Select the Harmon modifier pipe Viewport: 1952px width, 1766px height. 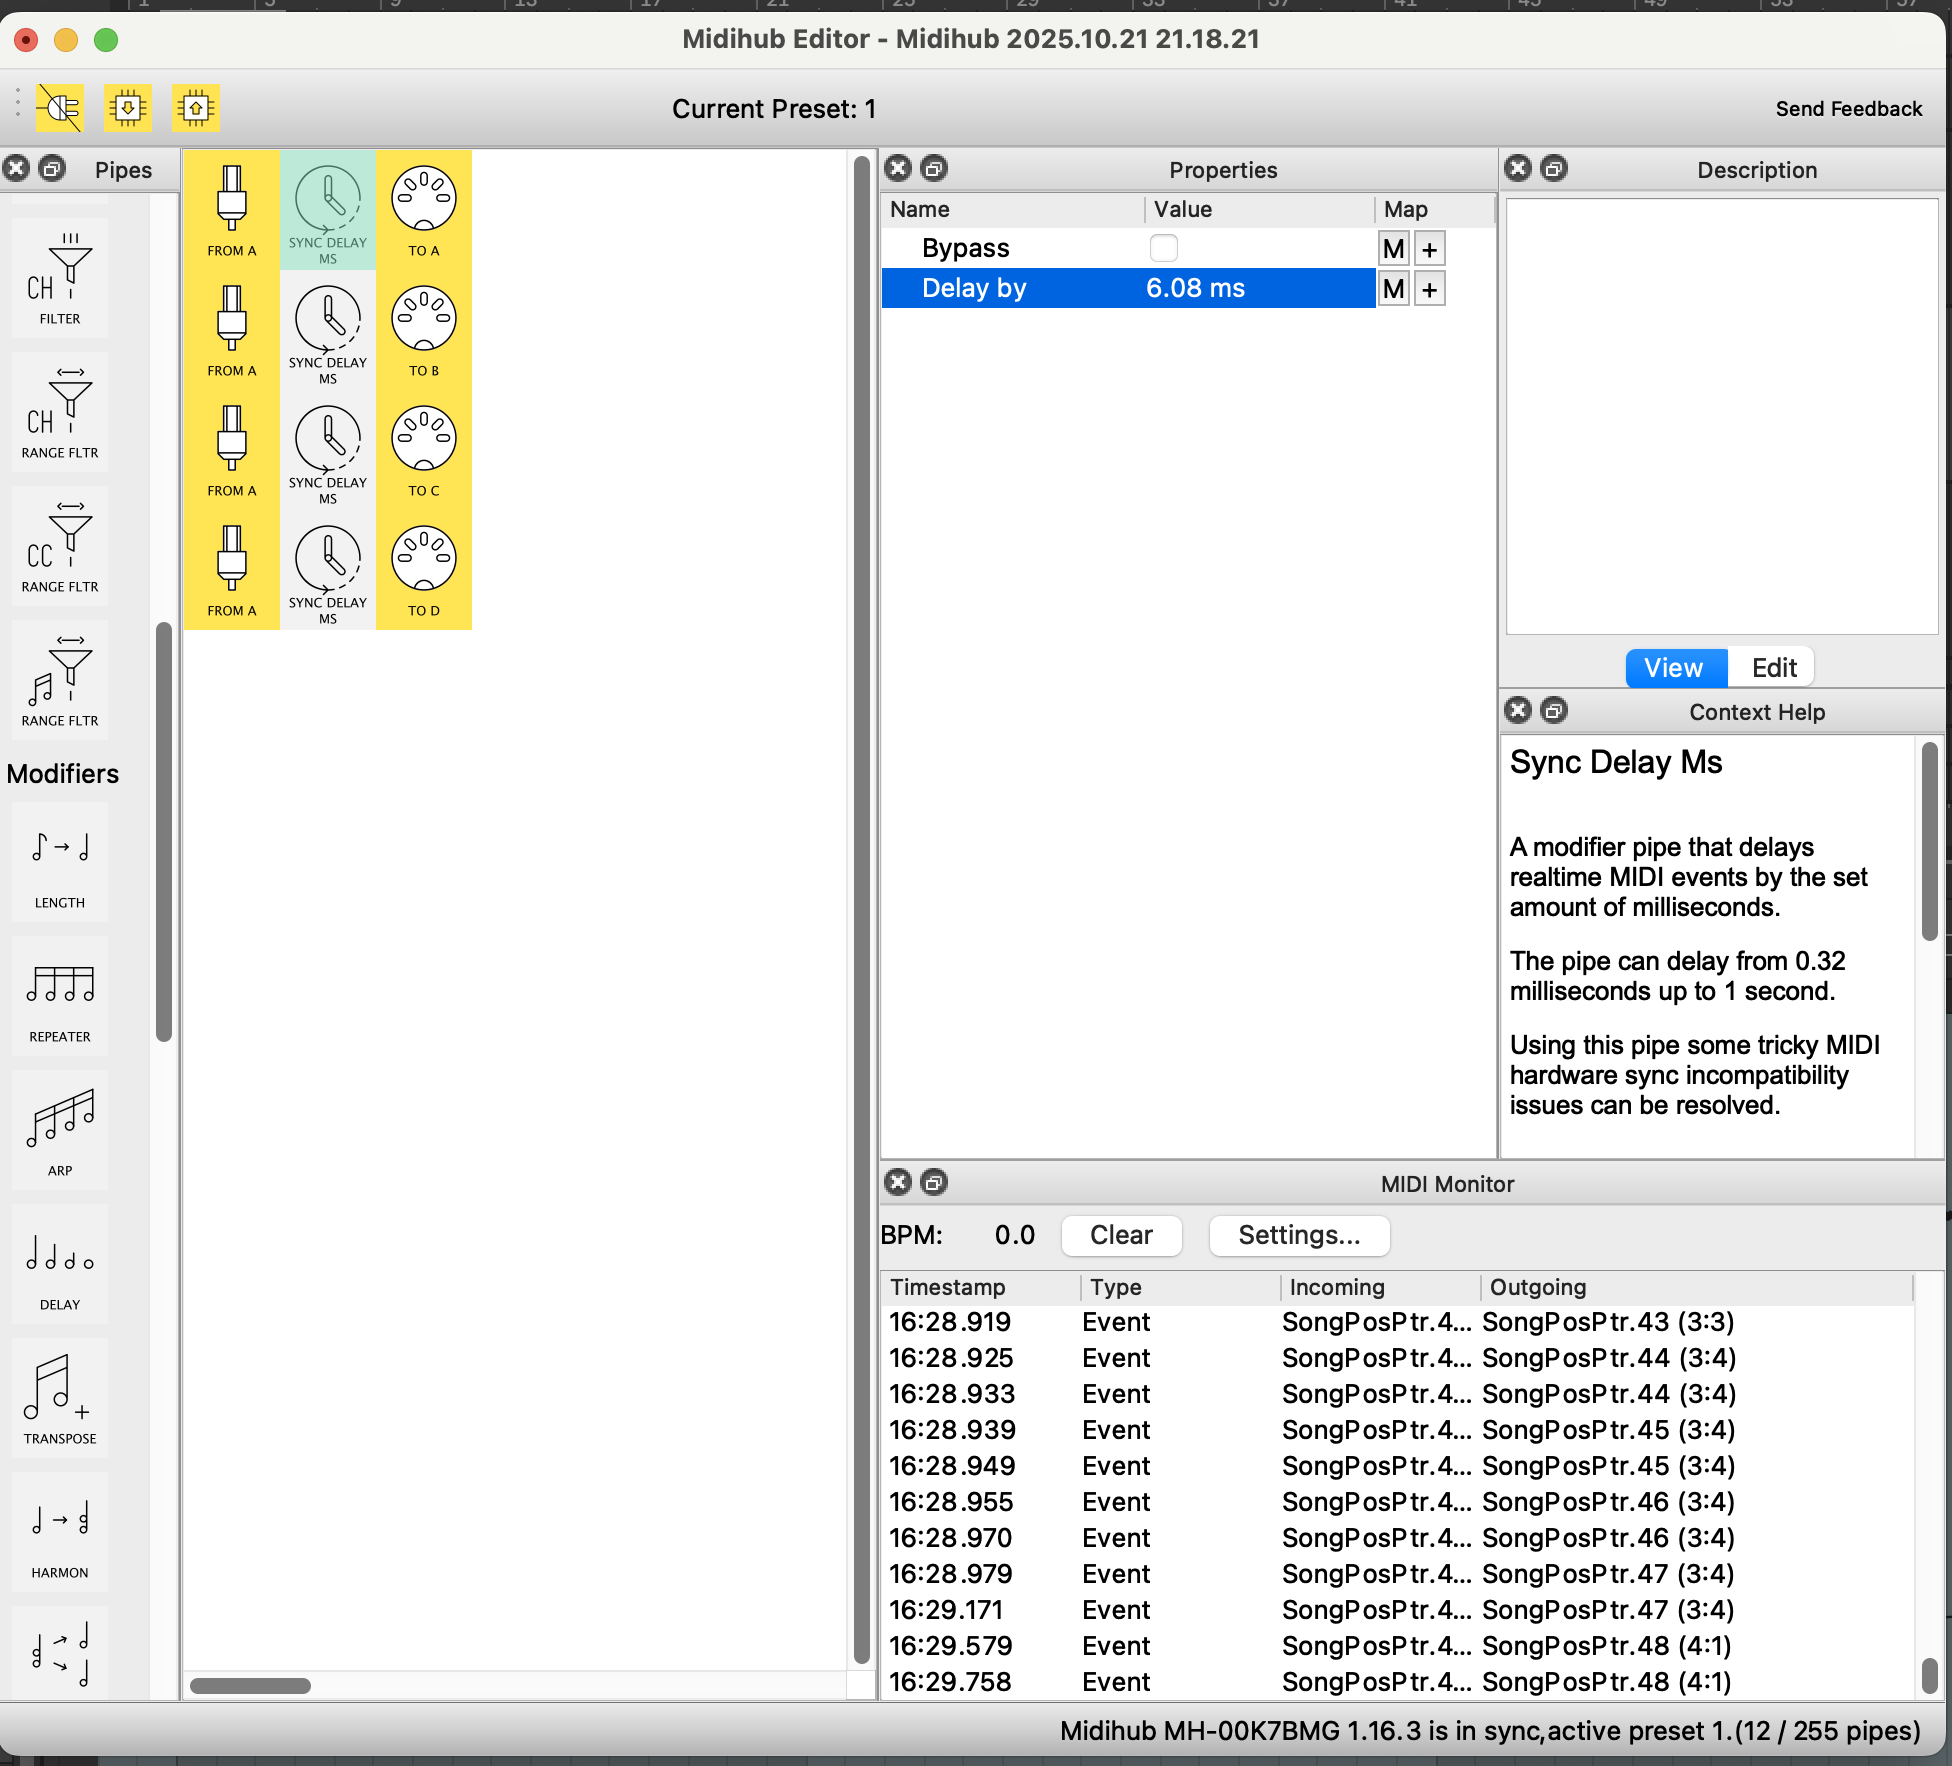(x=60, y=1532)
